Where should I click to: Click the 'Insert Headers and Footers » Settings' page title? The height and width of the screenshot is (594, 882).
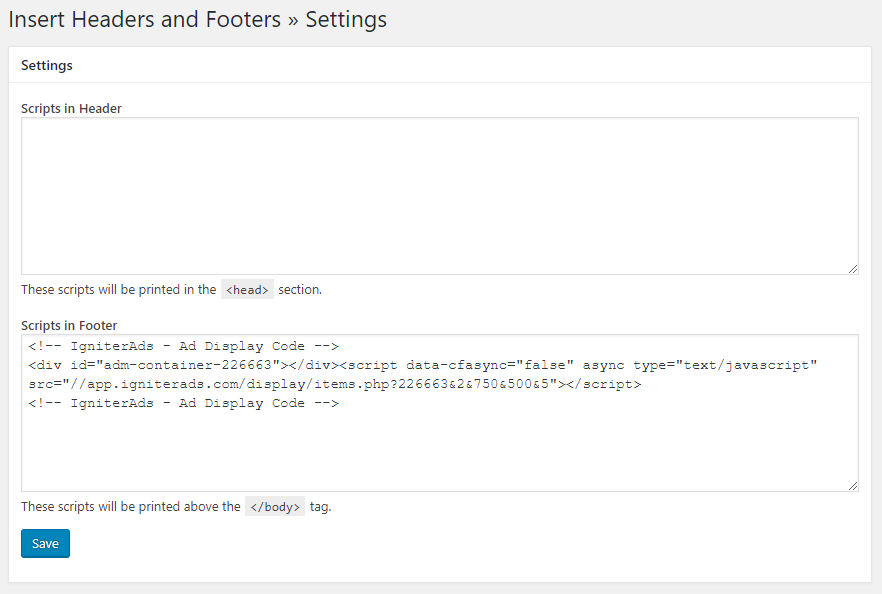[197, 20]
